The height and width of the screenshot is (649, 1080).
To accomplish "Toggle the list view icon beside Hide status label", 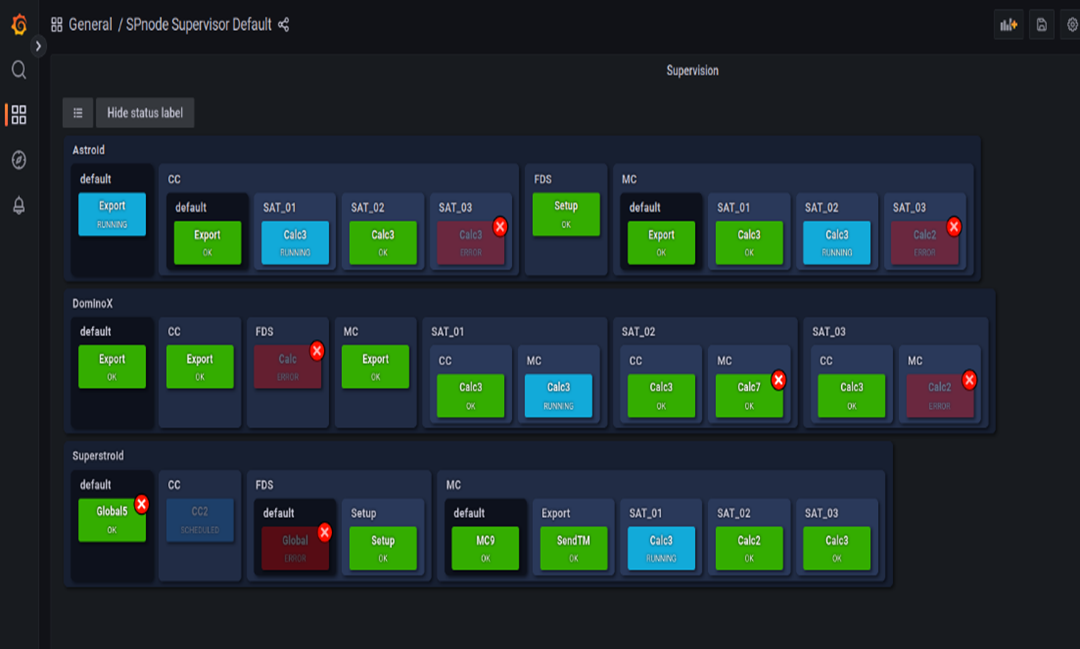I will [78, 112].
